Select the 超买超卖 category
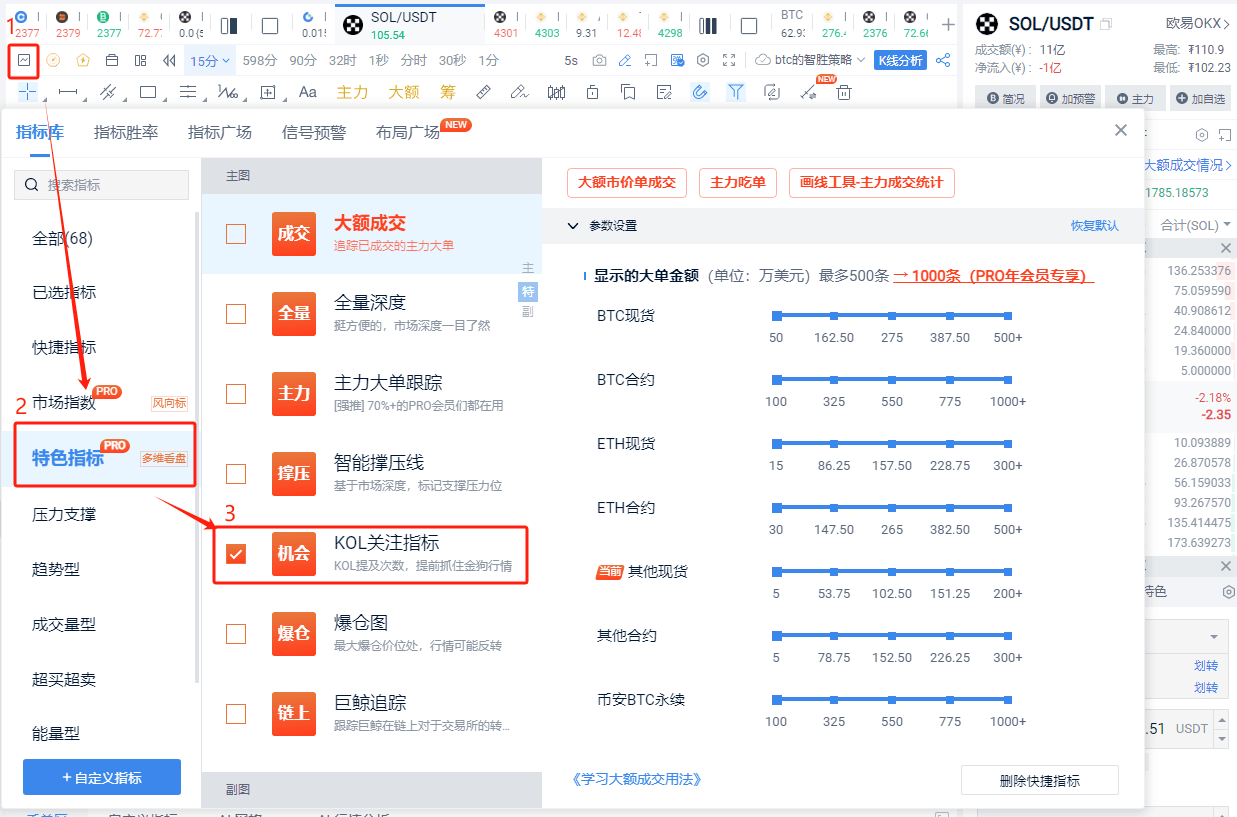Image resolution: width=1237 pixels, height=817 pixels. coord(64,679)
